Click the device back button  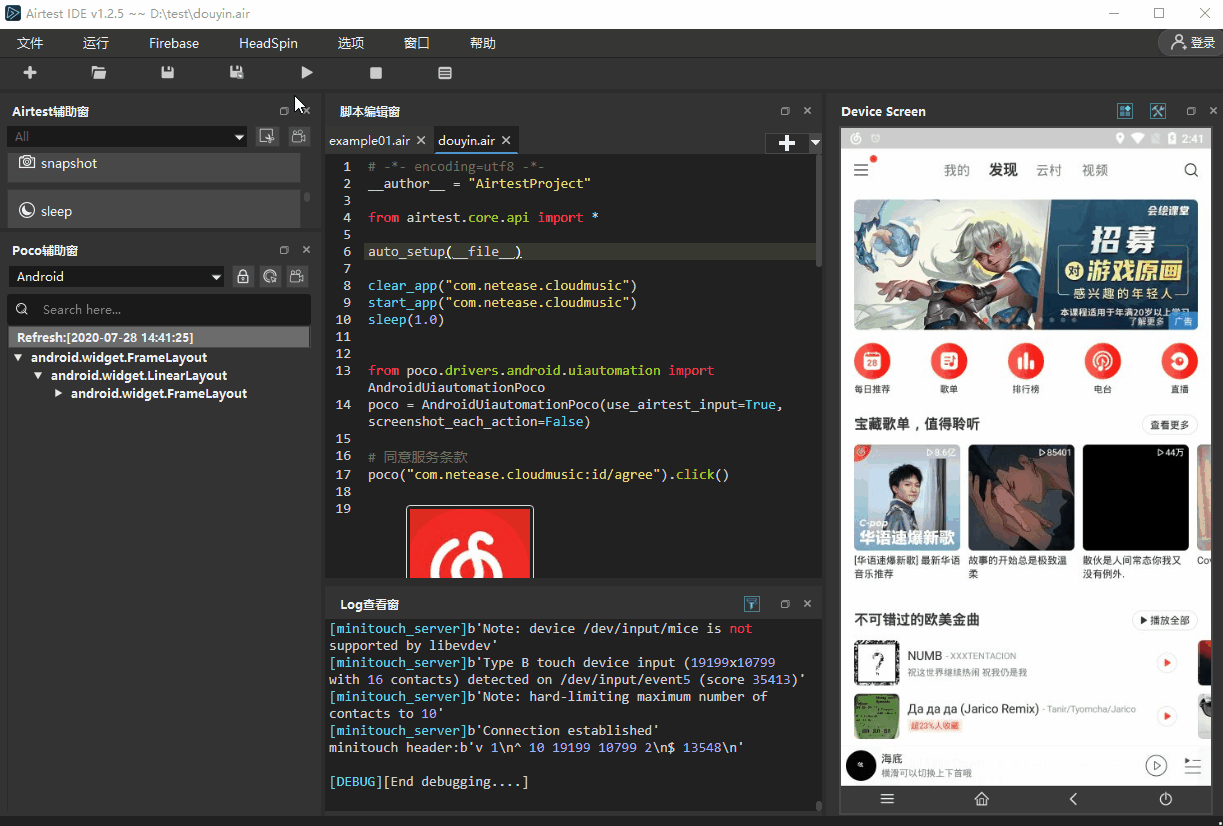tap(1073, 799)
